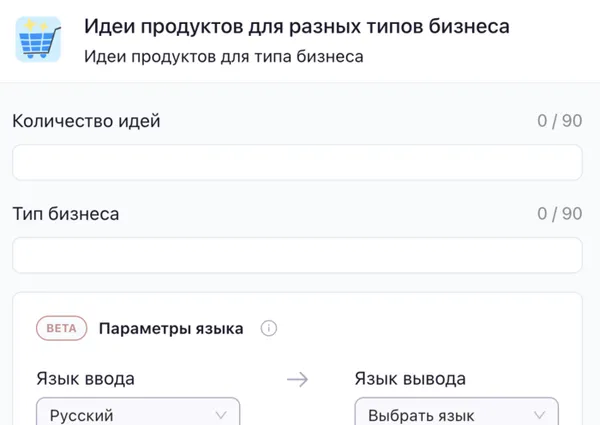Click the chevron in Выбрать язык dropdown

(539, 415)
